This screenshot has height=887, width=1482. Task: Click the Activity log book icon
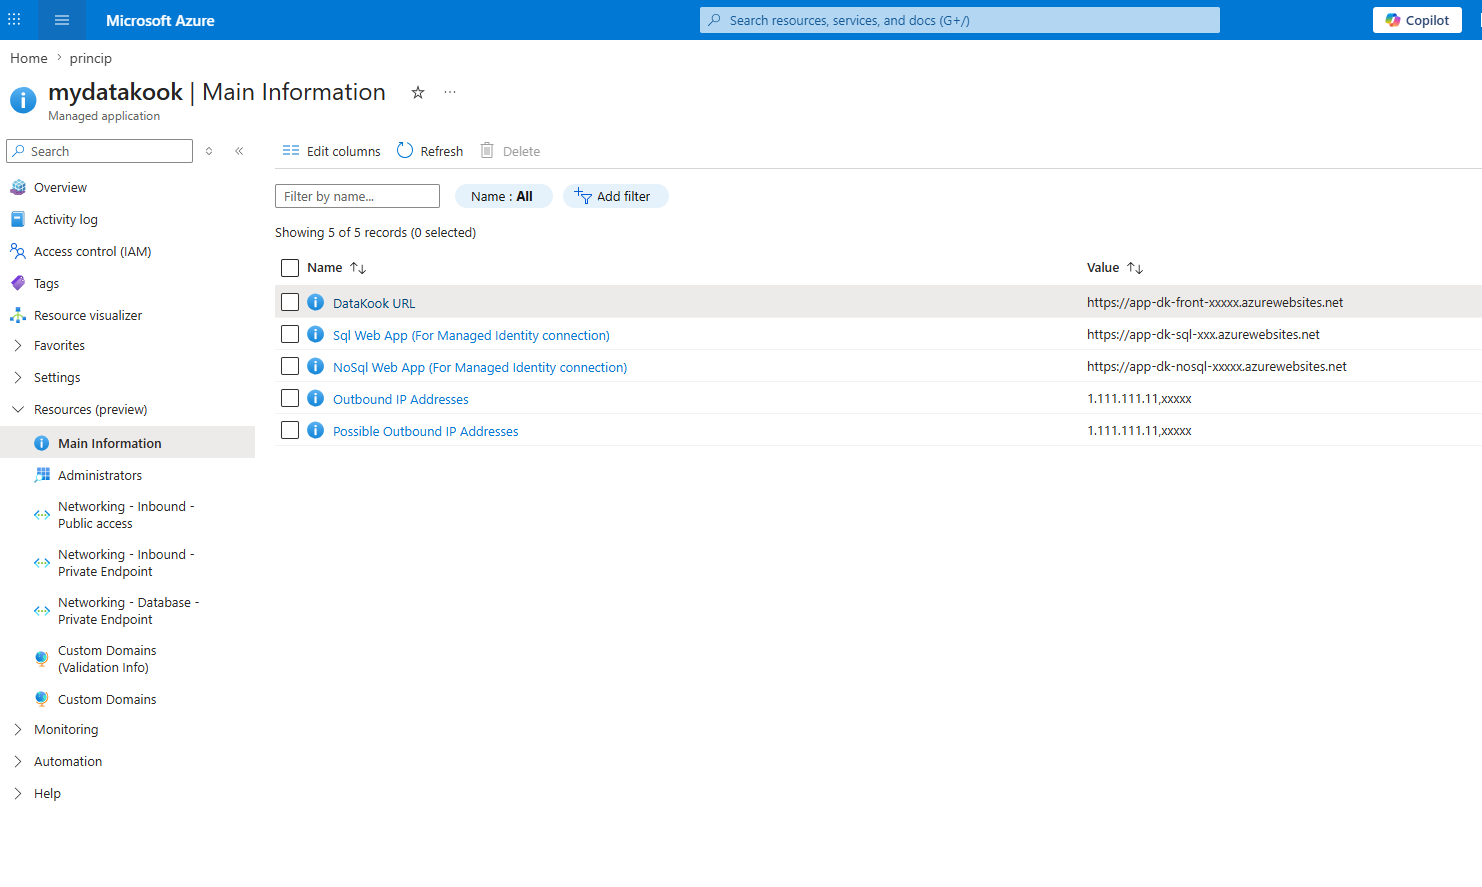pos(18,219)
